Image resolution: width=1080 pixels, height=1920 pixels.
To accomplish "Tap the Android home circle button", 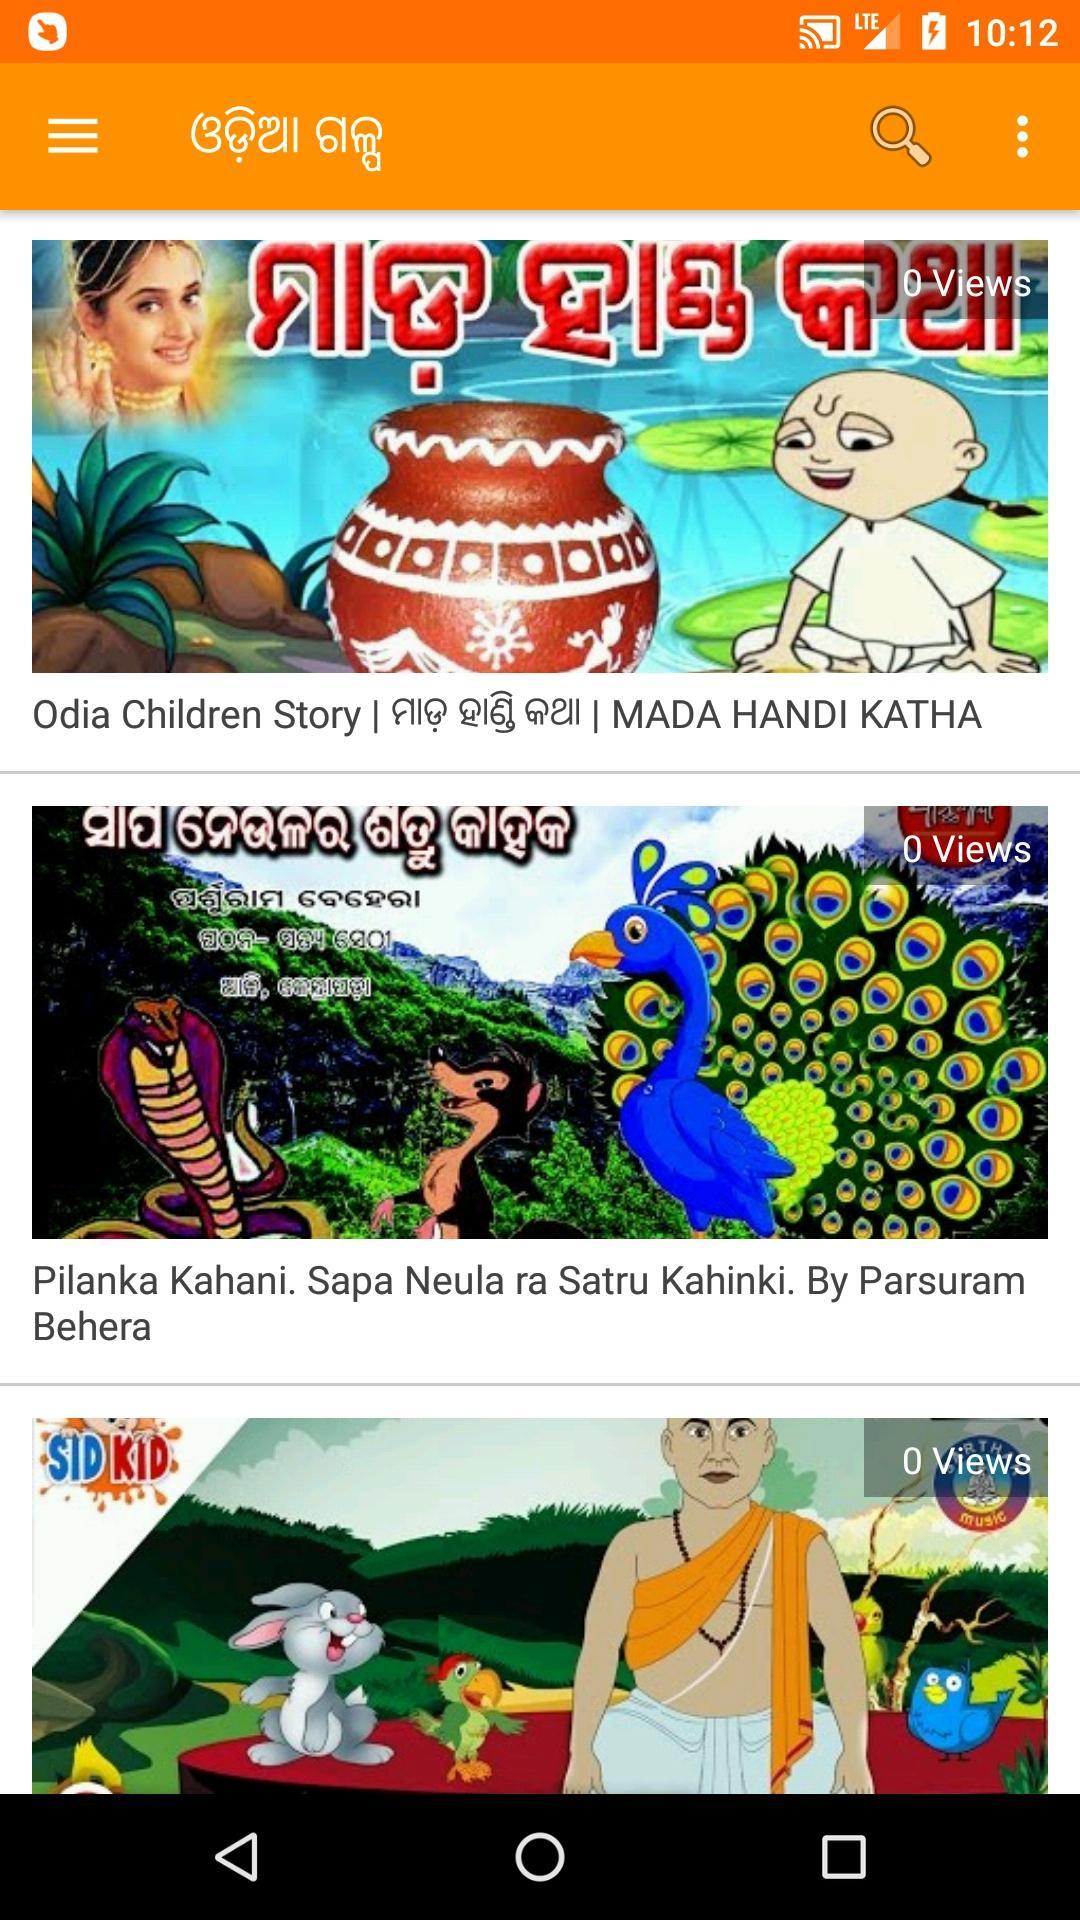I will coord(540,1857).
